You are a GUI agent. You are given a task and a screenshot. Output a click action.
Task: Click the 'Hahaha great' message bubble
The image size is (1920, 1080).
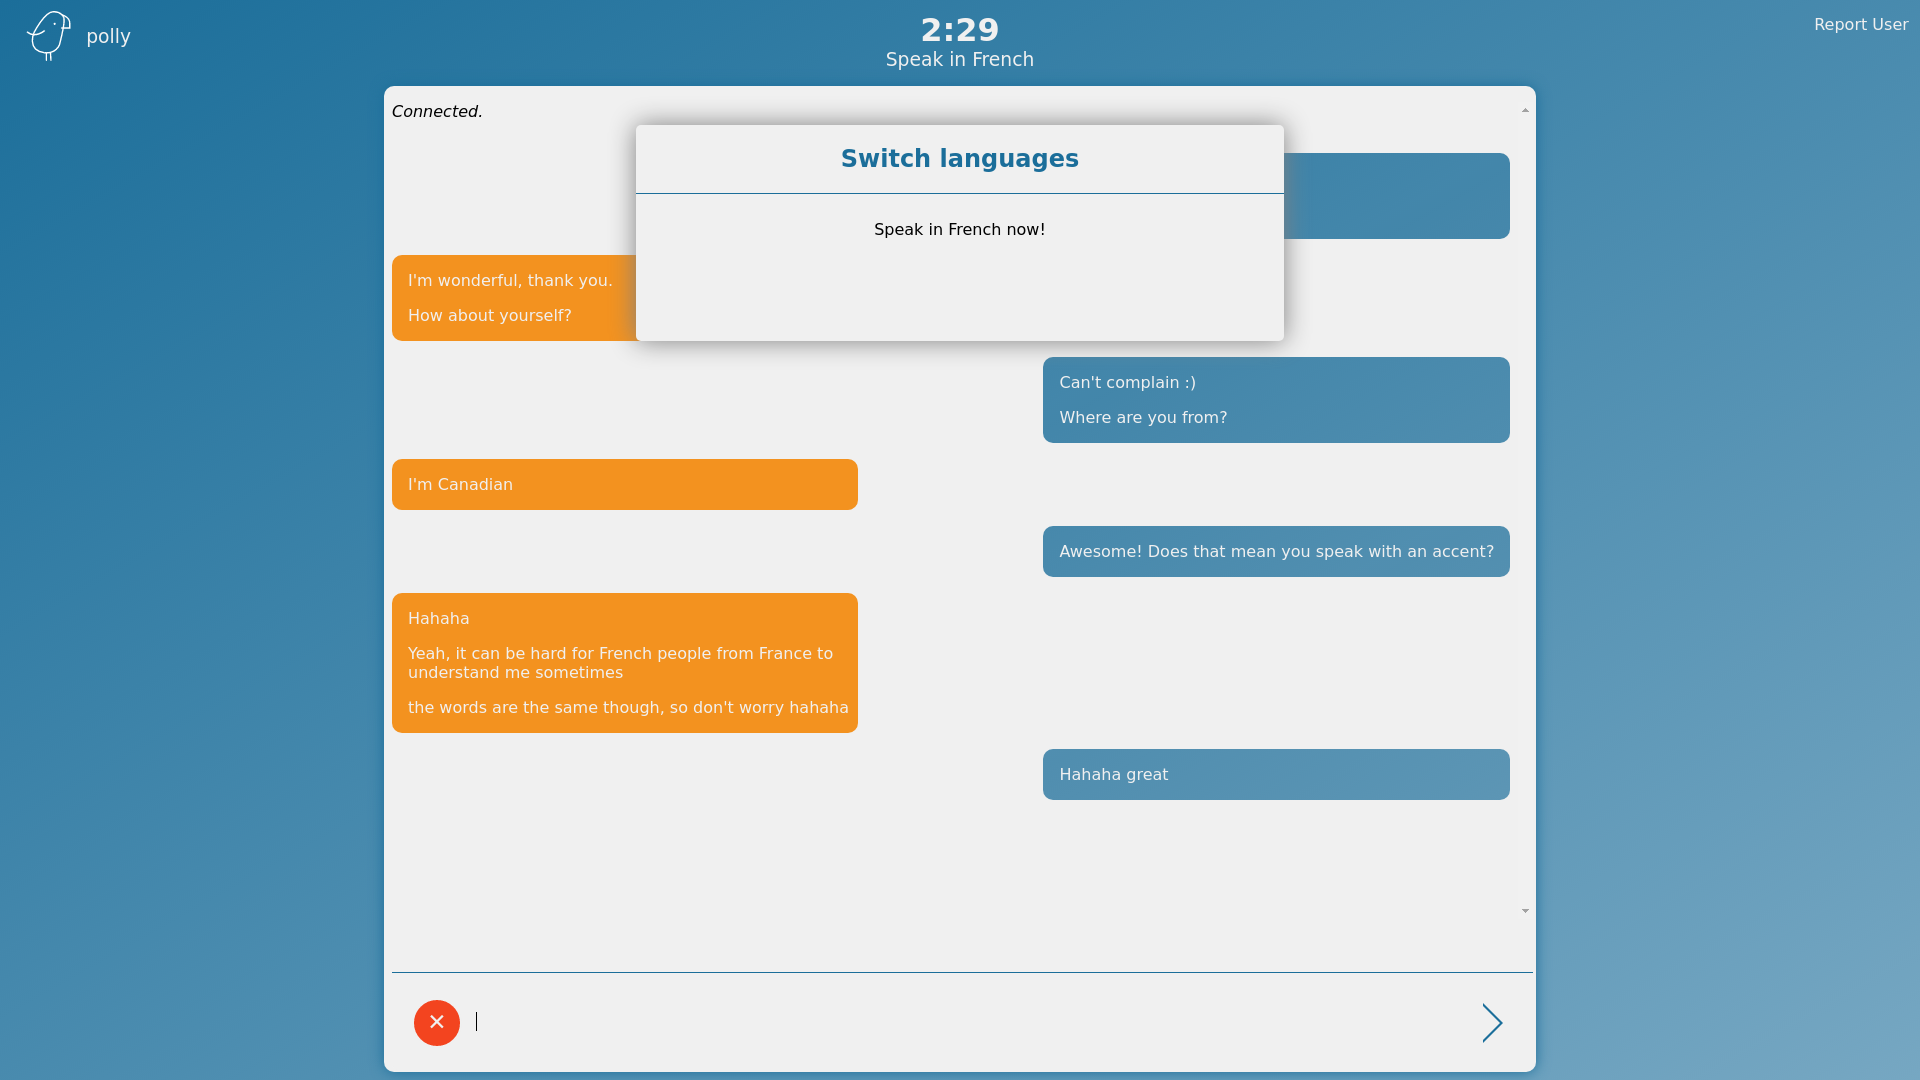[1275, 775]
